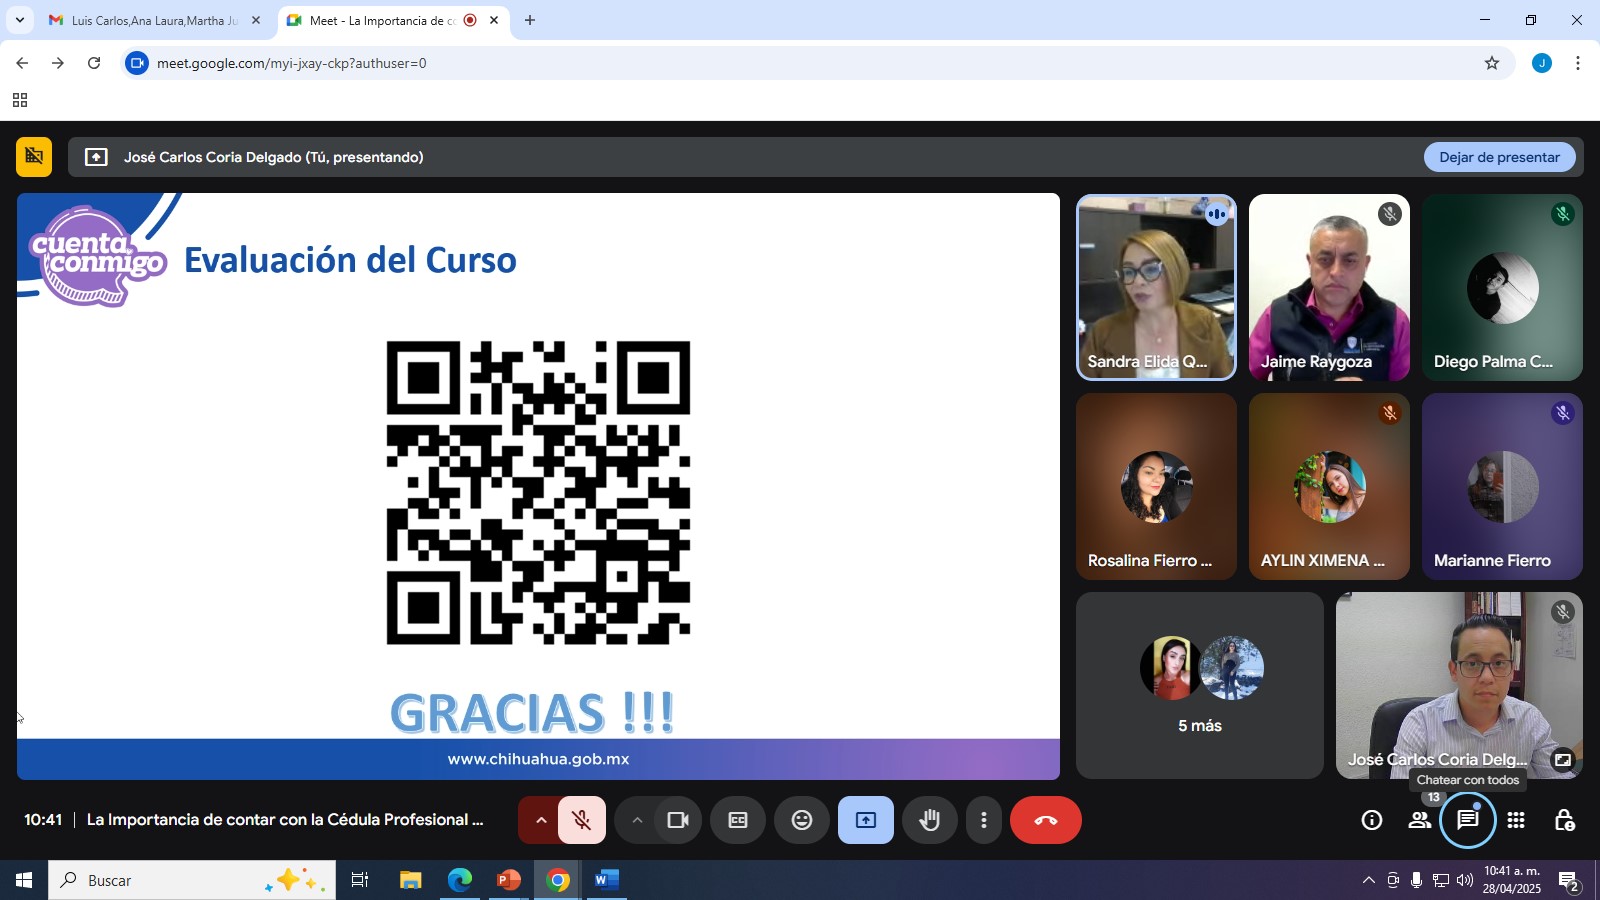Click the tray microphone icon

coord(1416,880)
